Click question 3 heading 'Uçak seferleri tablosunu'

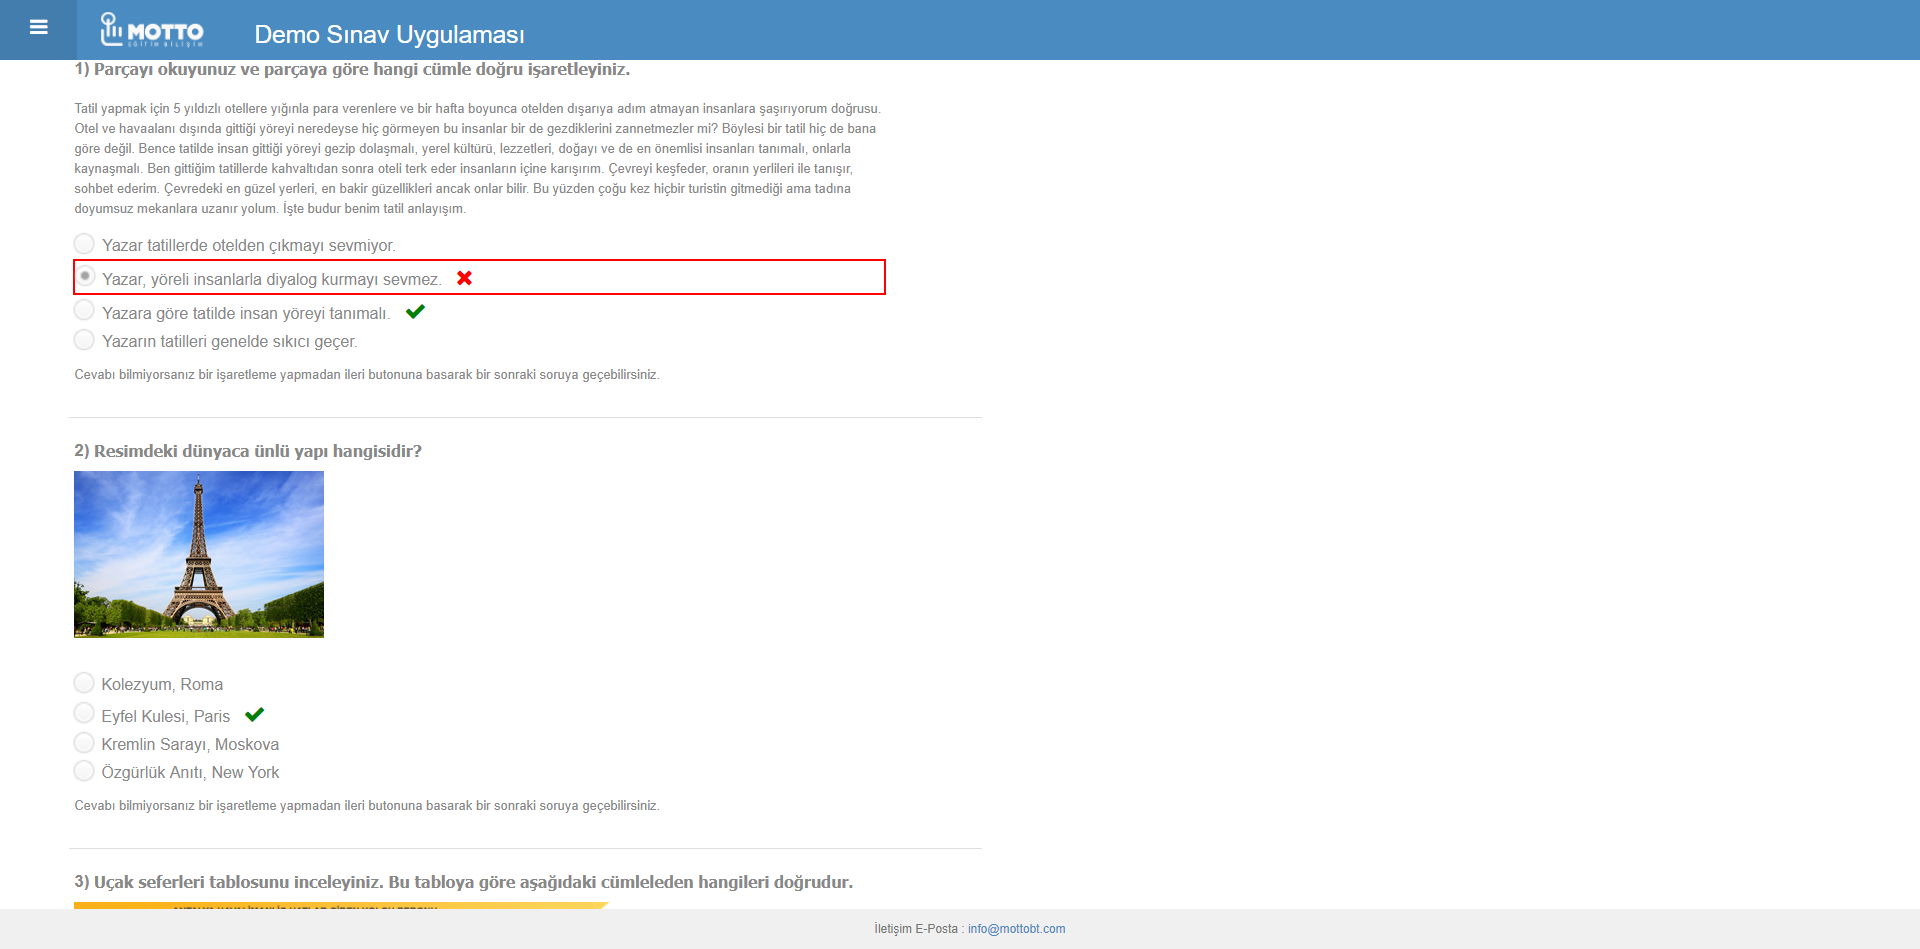click(464, 882)
